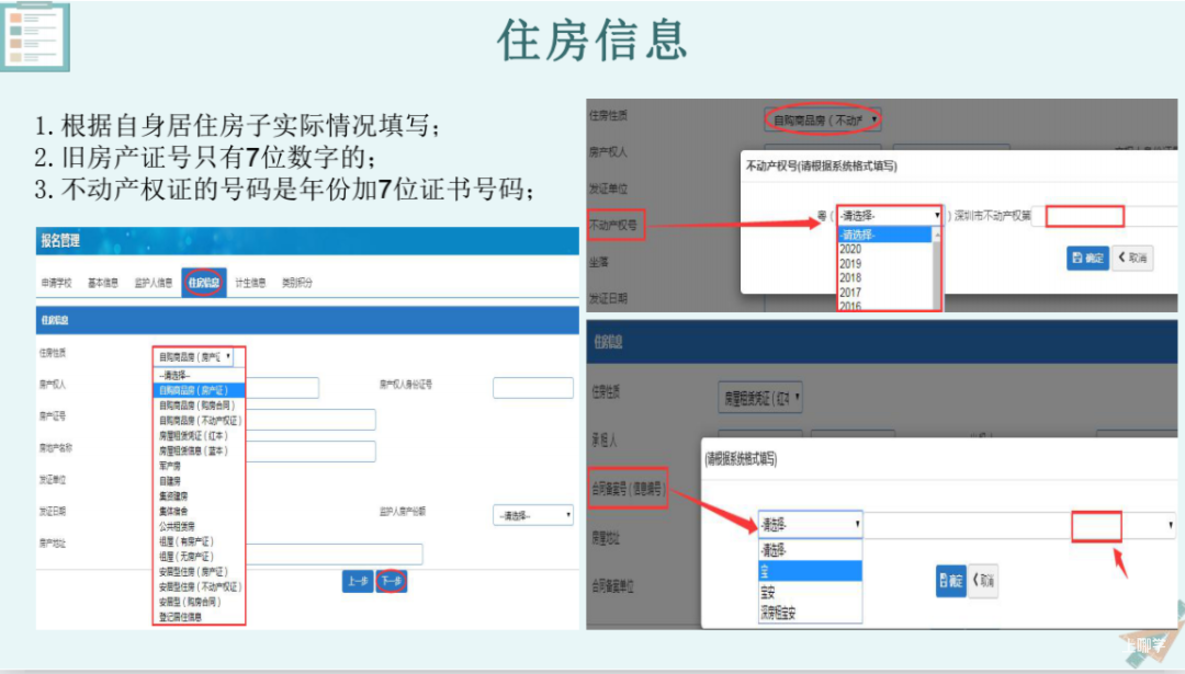The height and width of the screenshot is (674, 1185).
Task: Go to the 计生信息 tab
Action: tap(250, 283)
